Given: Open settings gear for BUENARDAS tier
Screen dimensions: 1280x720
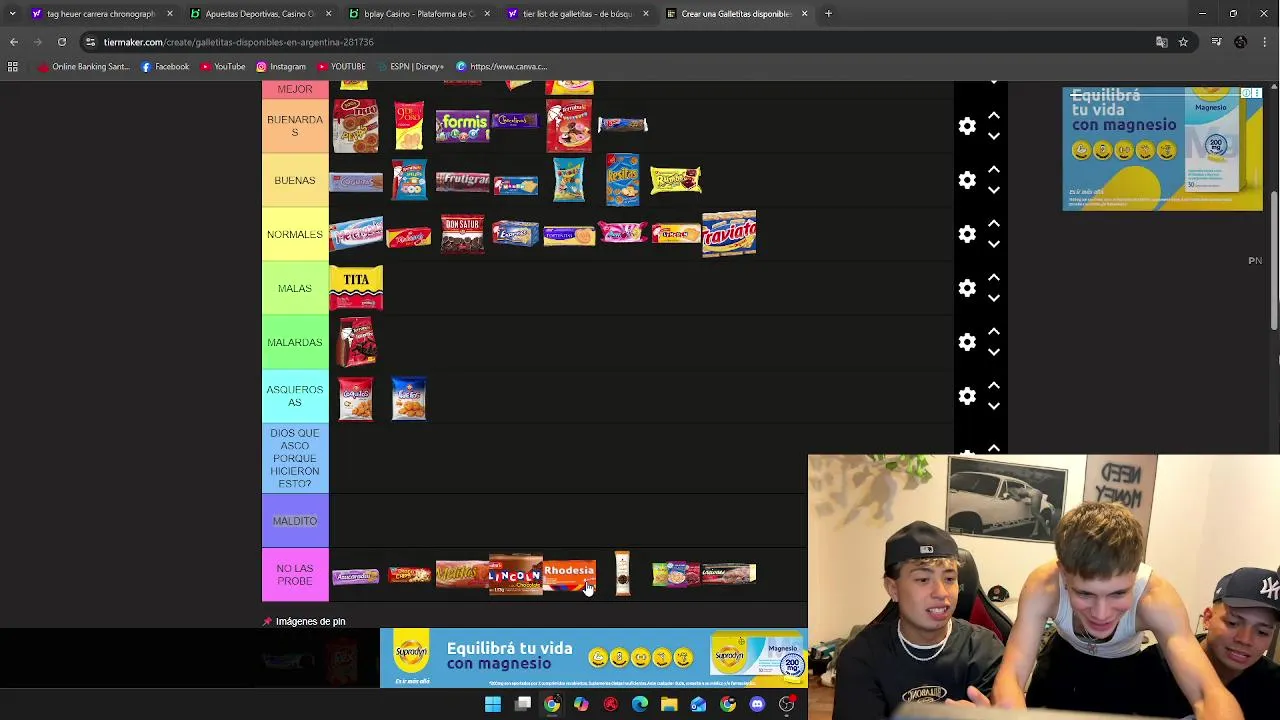Looking at the screenshot, I should pyautogui.click(x=967, y=126).
